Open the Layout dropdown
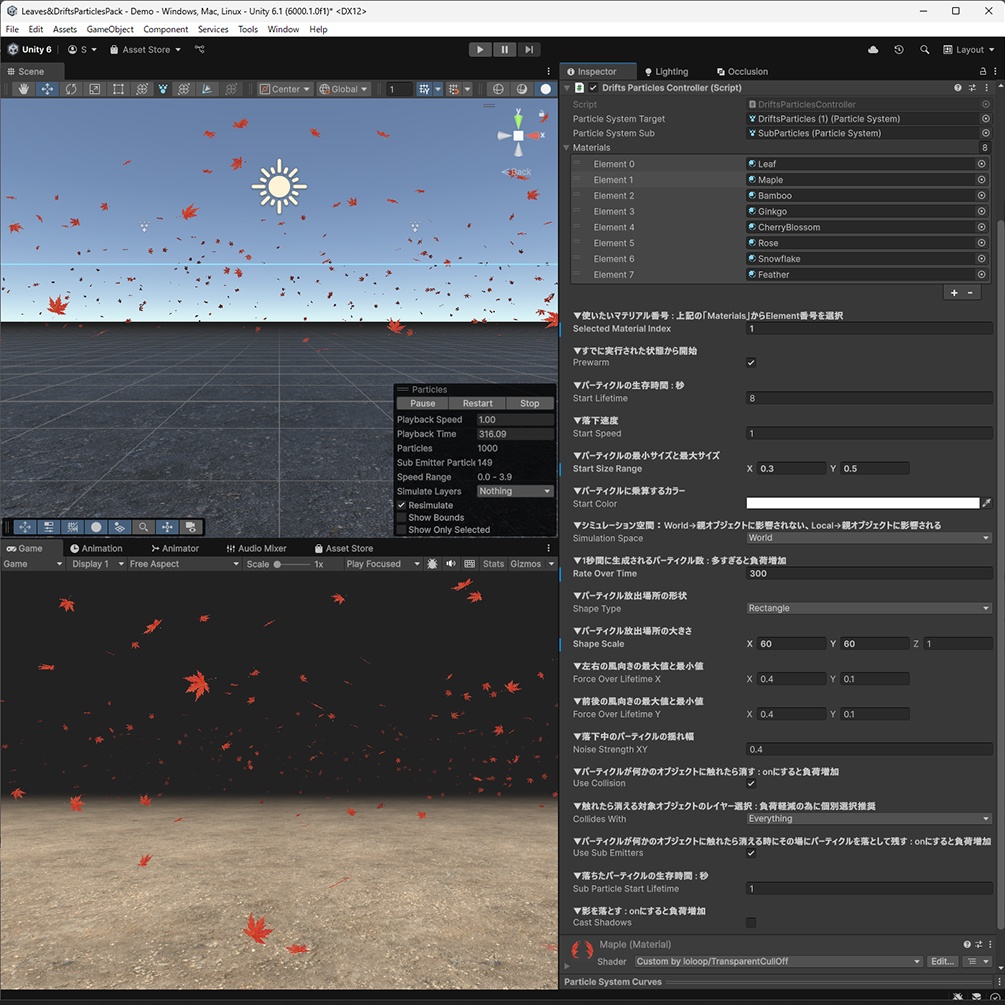 click(968, 49)
